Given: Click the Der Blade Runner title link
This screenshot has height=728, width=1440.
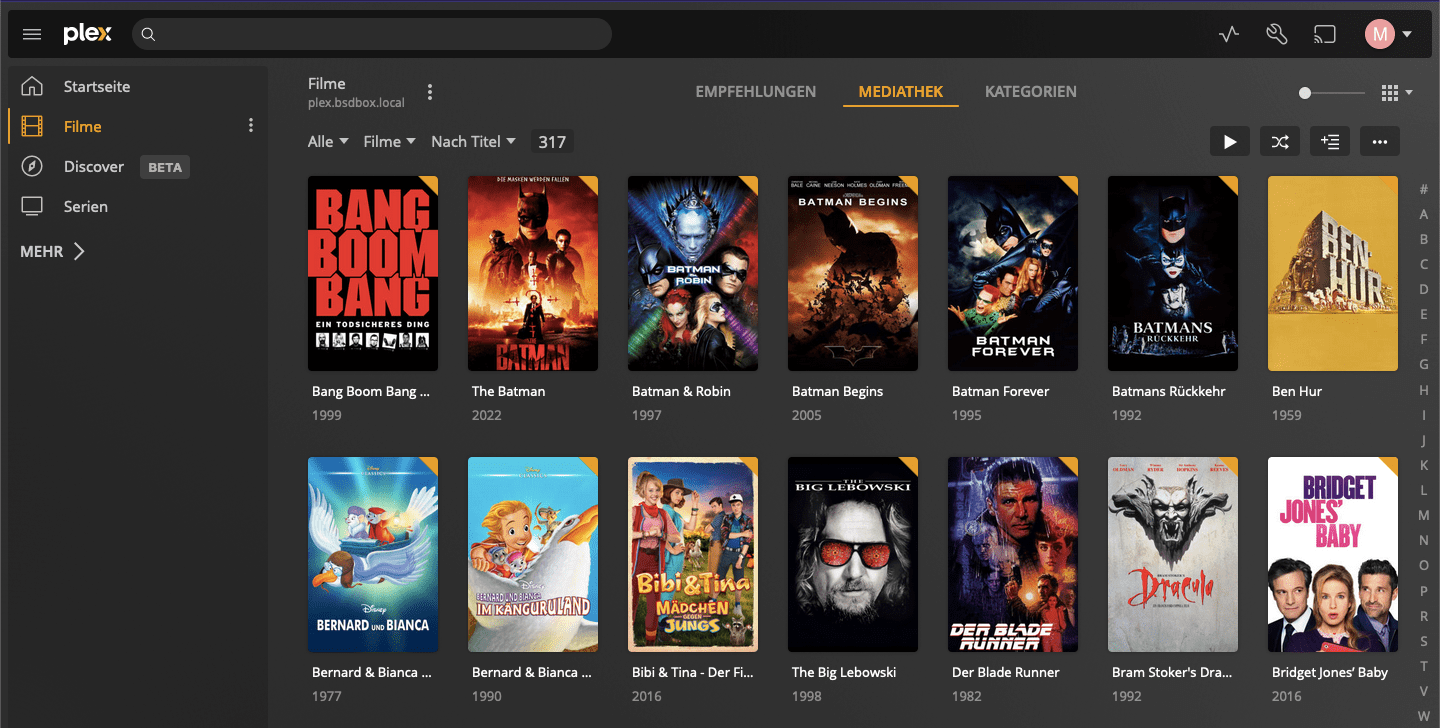Looking at the screenshot, I should click(x=1006, y=672).
